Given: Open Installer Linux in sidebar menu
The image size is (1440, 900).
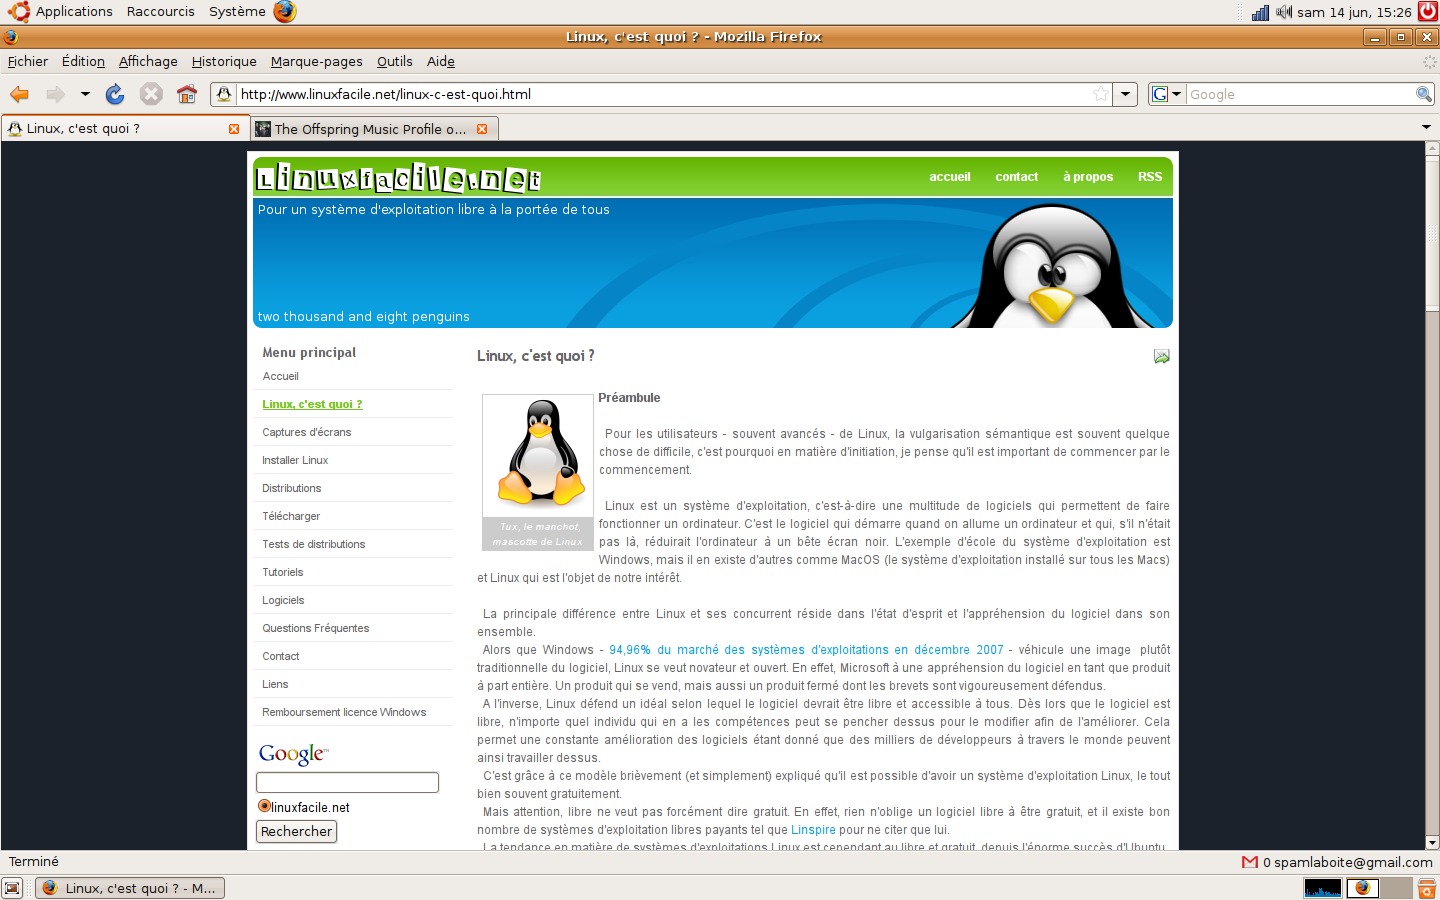Looking at the screenshot, I should 295,460.
